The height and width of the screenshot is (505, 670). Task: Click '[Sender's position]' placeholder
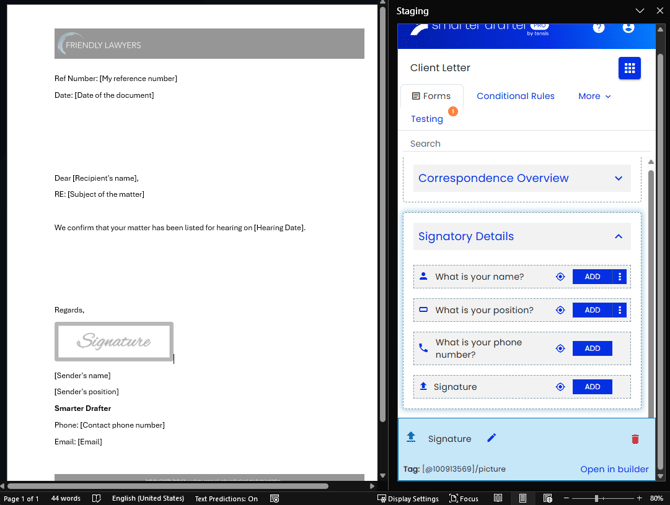[87, 392]
